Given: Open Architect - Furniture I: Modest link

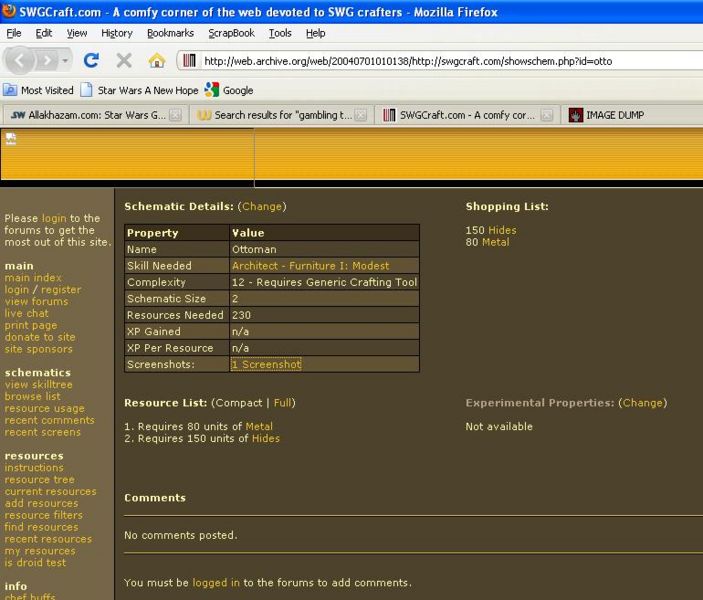Looking at the screenshot, I should 310,266.
